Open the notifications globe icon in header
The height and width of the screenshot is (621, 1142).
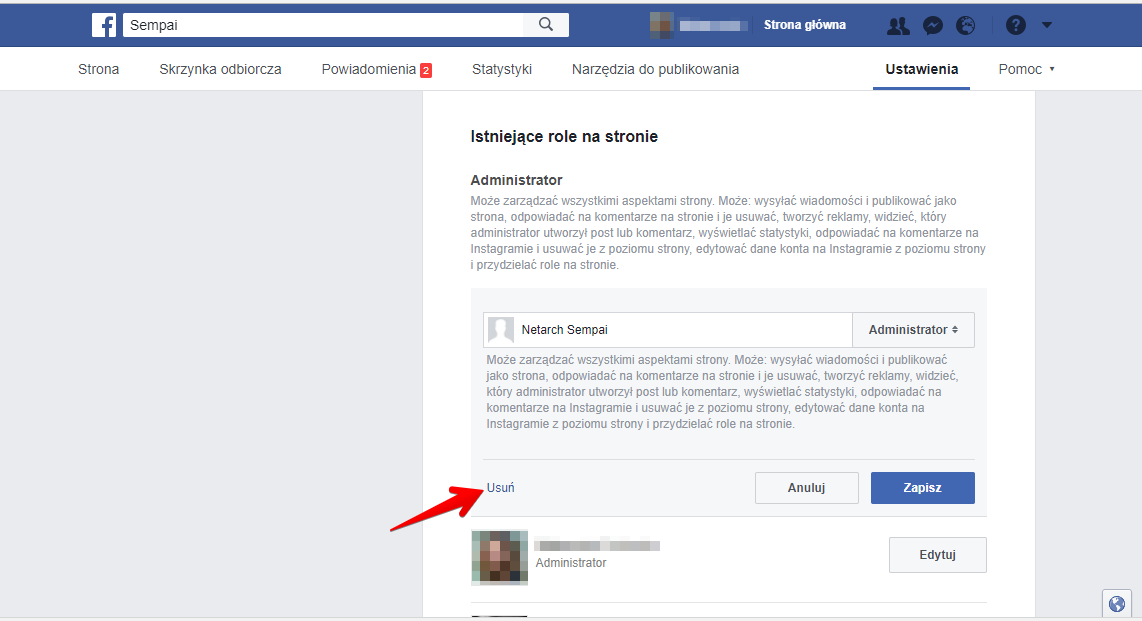[x=966, y=25]
